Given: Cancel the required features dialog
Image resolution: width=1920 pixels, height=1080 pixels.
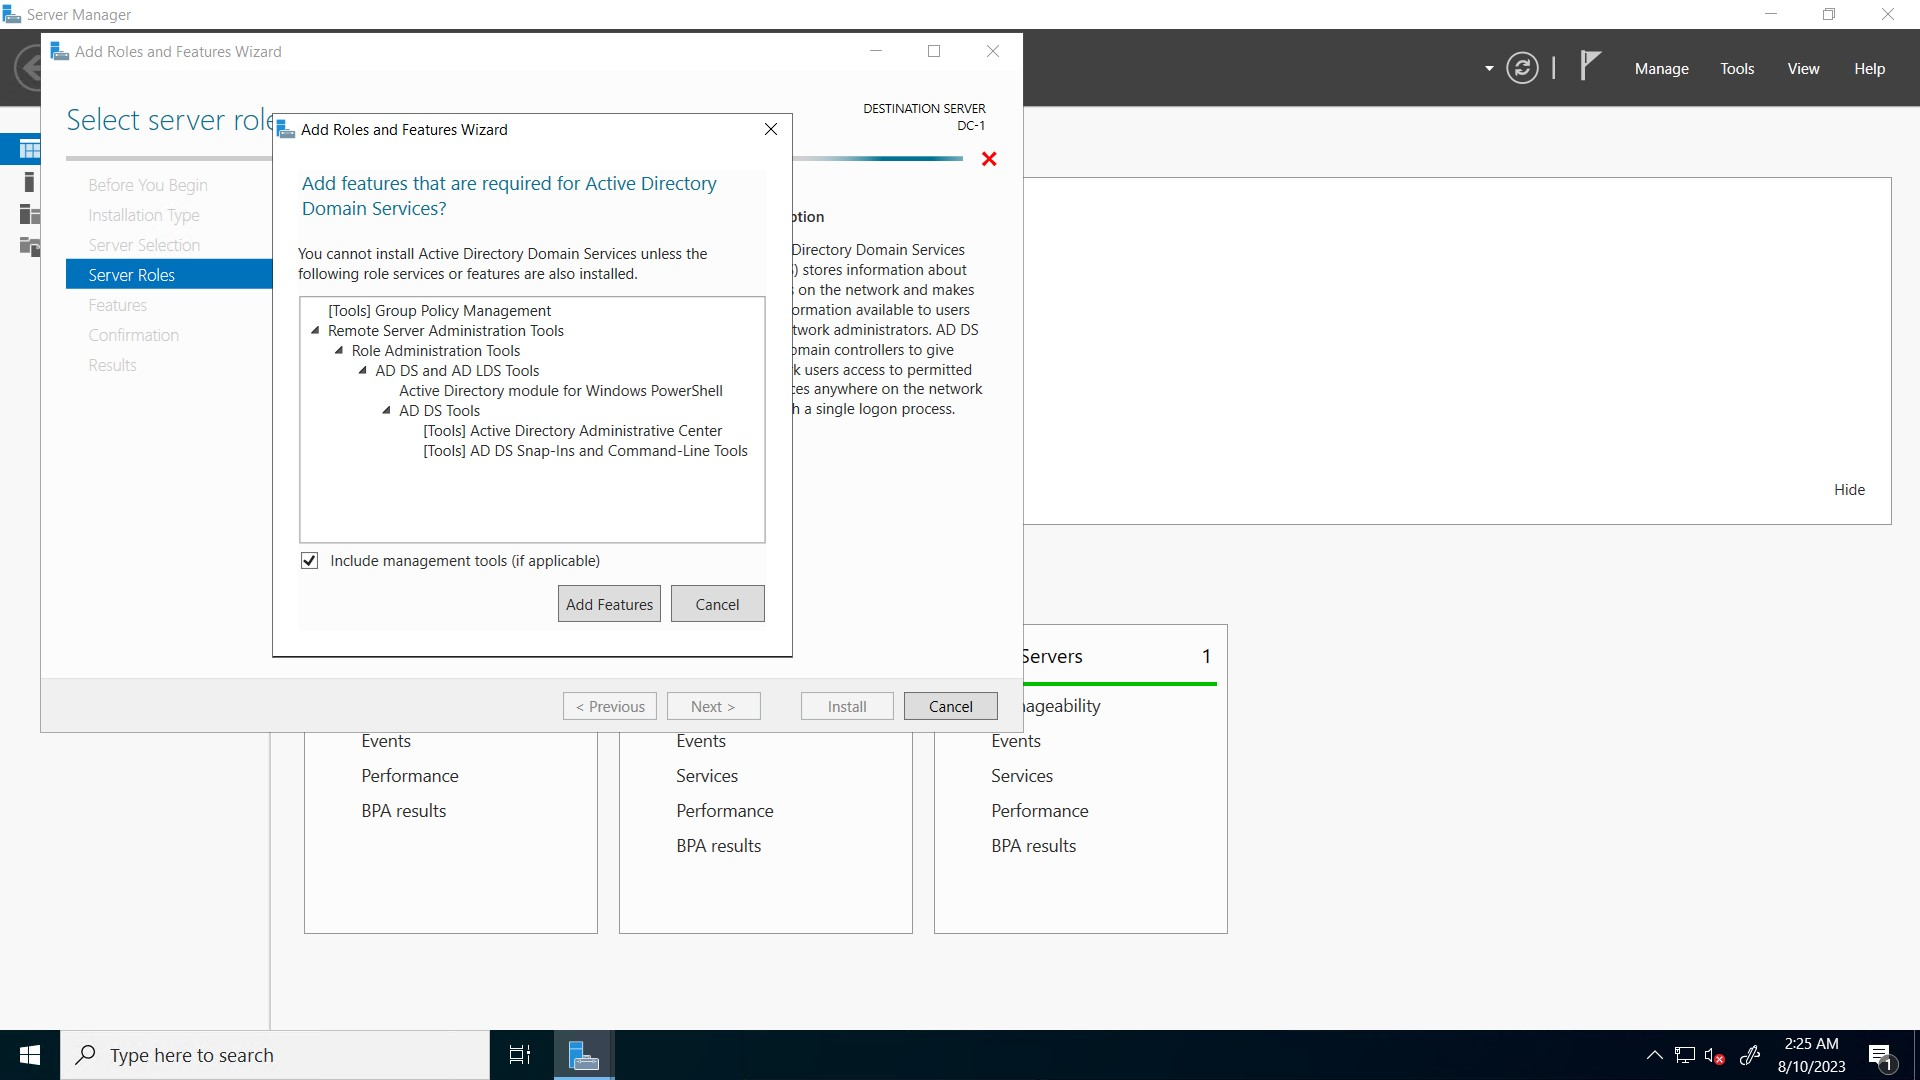Looking at the screenshot, I should point(717,604).
